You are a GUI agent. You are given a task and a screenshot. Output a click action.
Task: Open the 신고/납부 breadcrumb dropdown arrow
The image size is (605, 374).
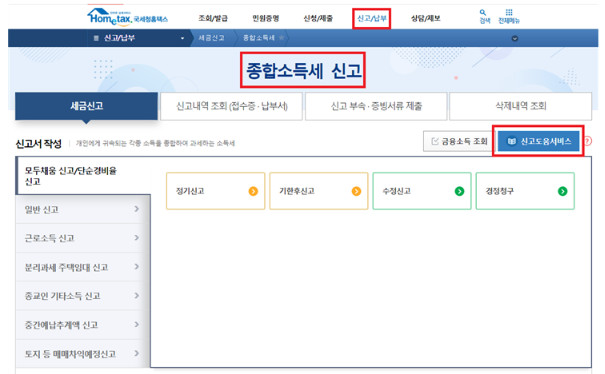(182, 38)
